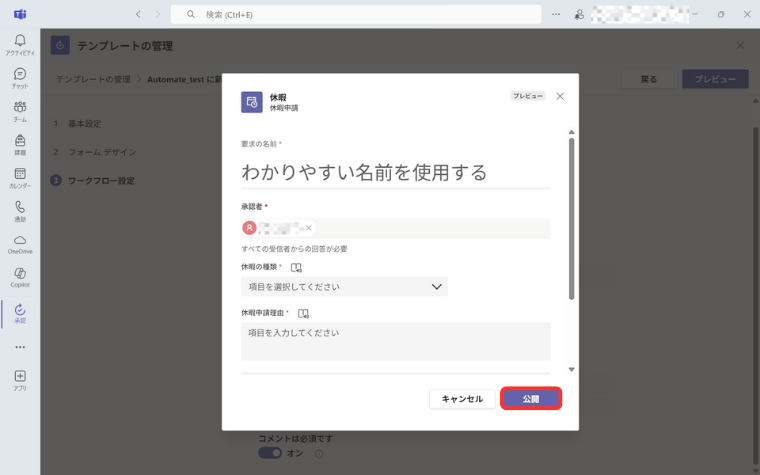Click text すべての受信者からの回答が必要
This screenshot has height=475, width=760.
click(294, 249)
